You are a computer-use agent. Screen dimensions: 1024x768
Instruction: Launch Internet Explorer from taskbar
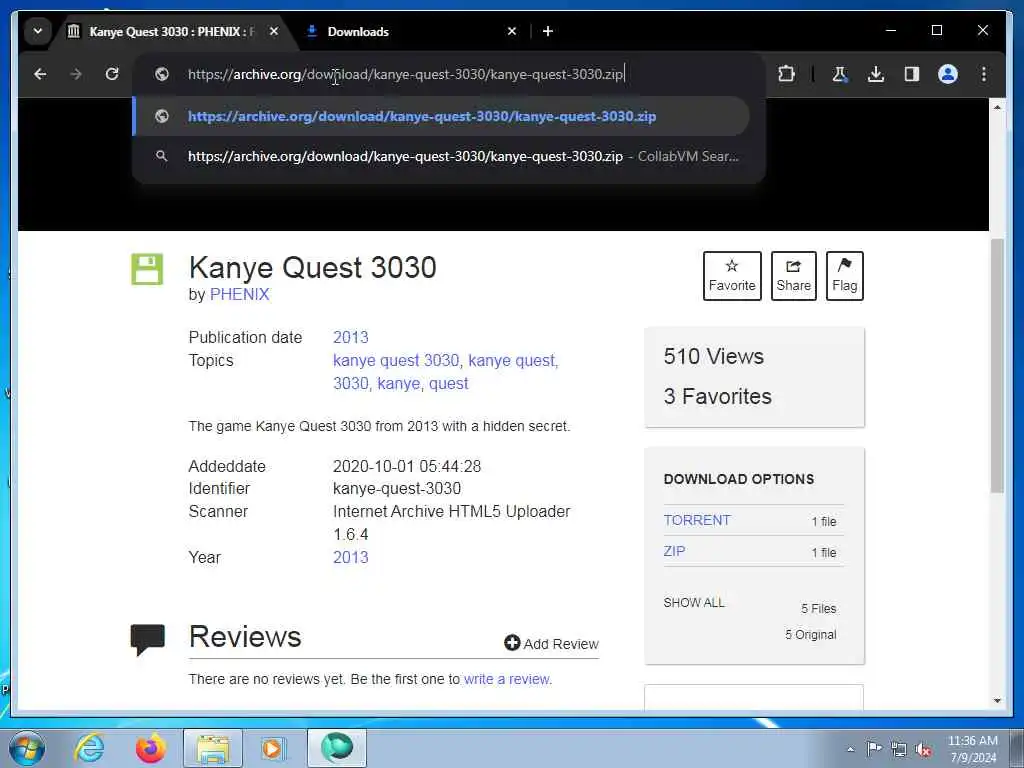89,748
